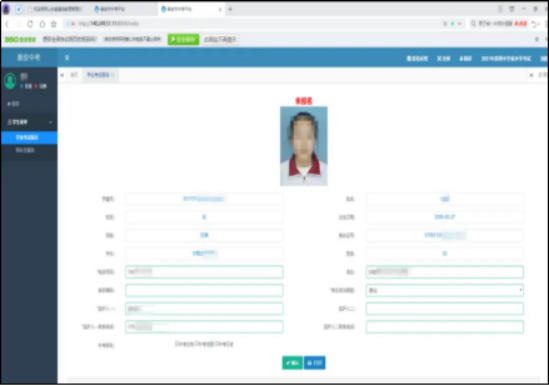Check the second exam subject checkbox
Viewport: 549px width, 387px height.
[x=197, y=344]
